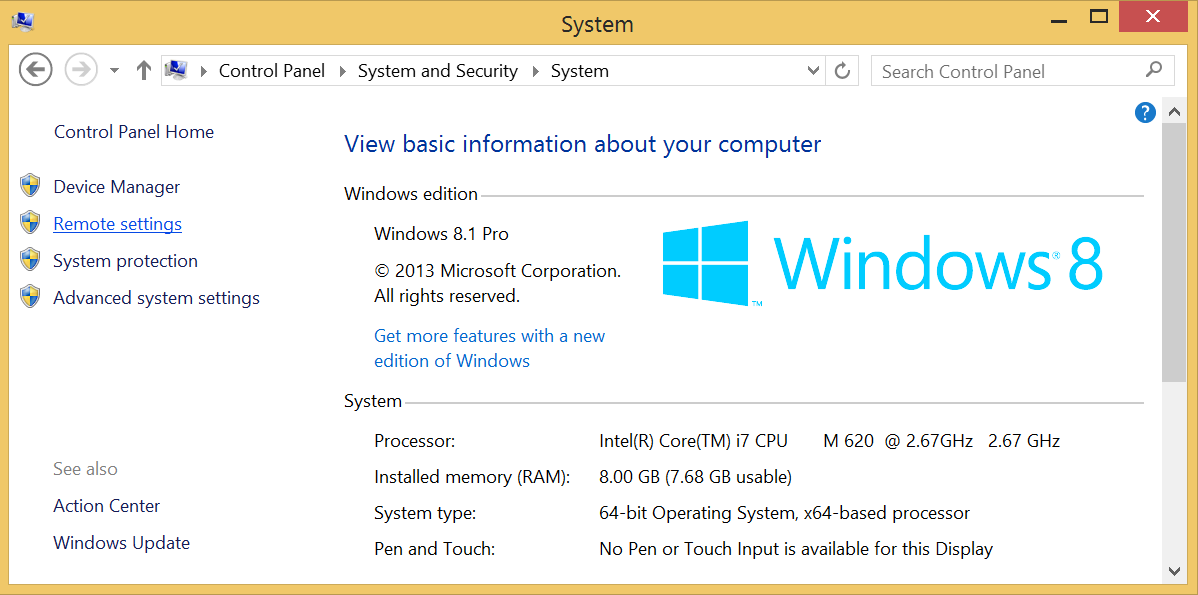Screen dimensions: 1198x595
Task: Expand the arrow after System and Security
Action: point(535,71)
